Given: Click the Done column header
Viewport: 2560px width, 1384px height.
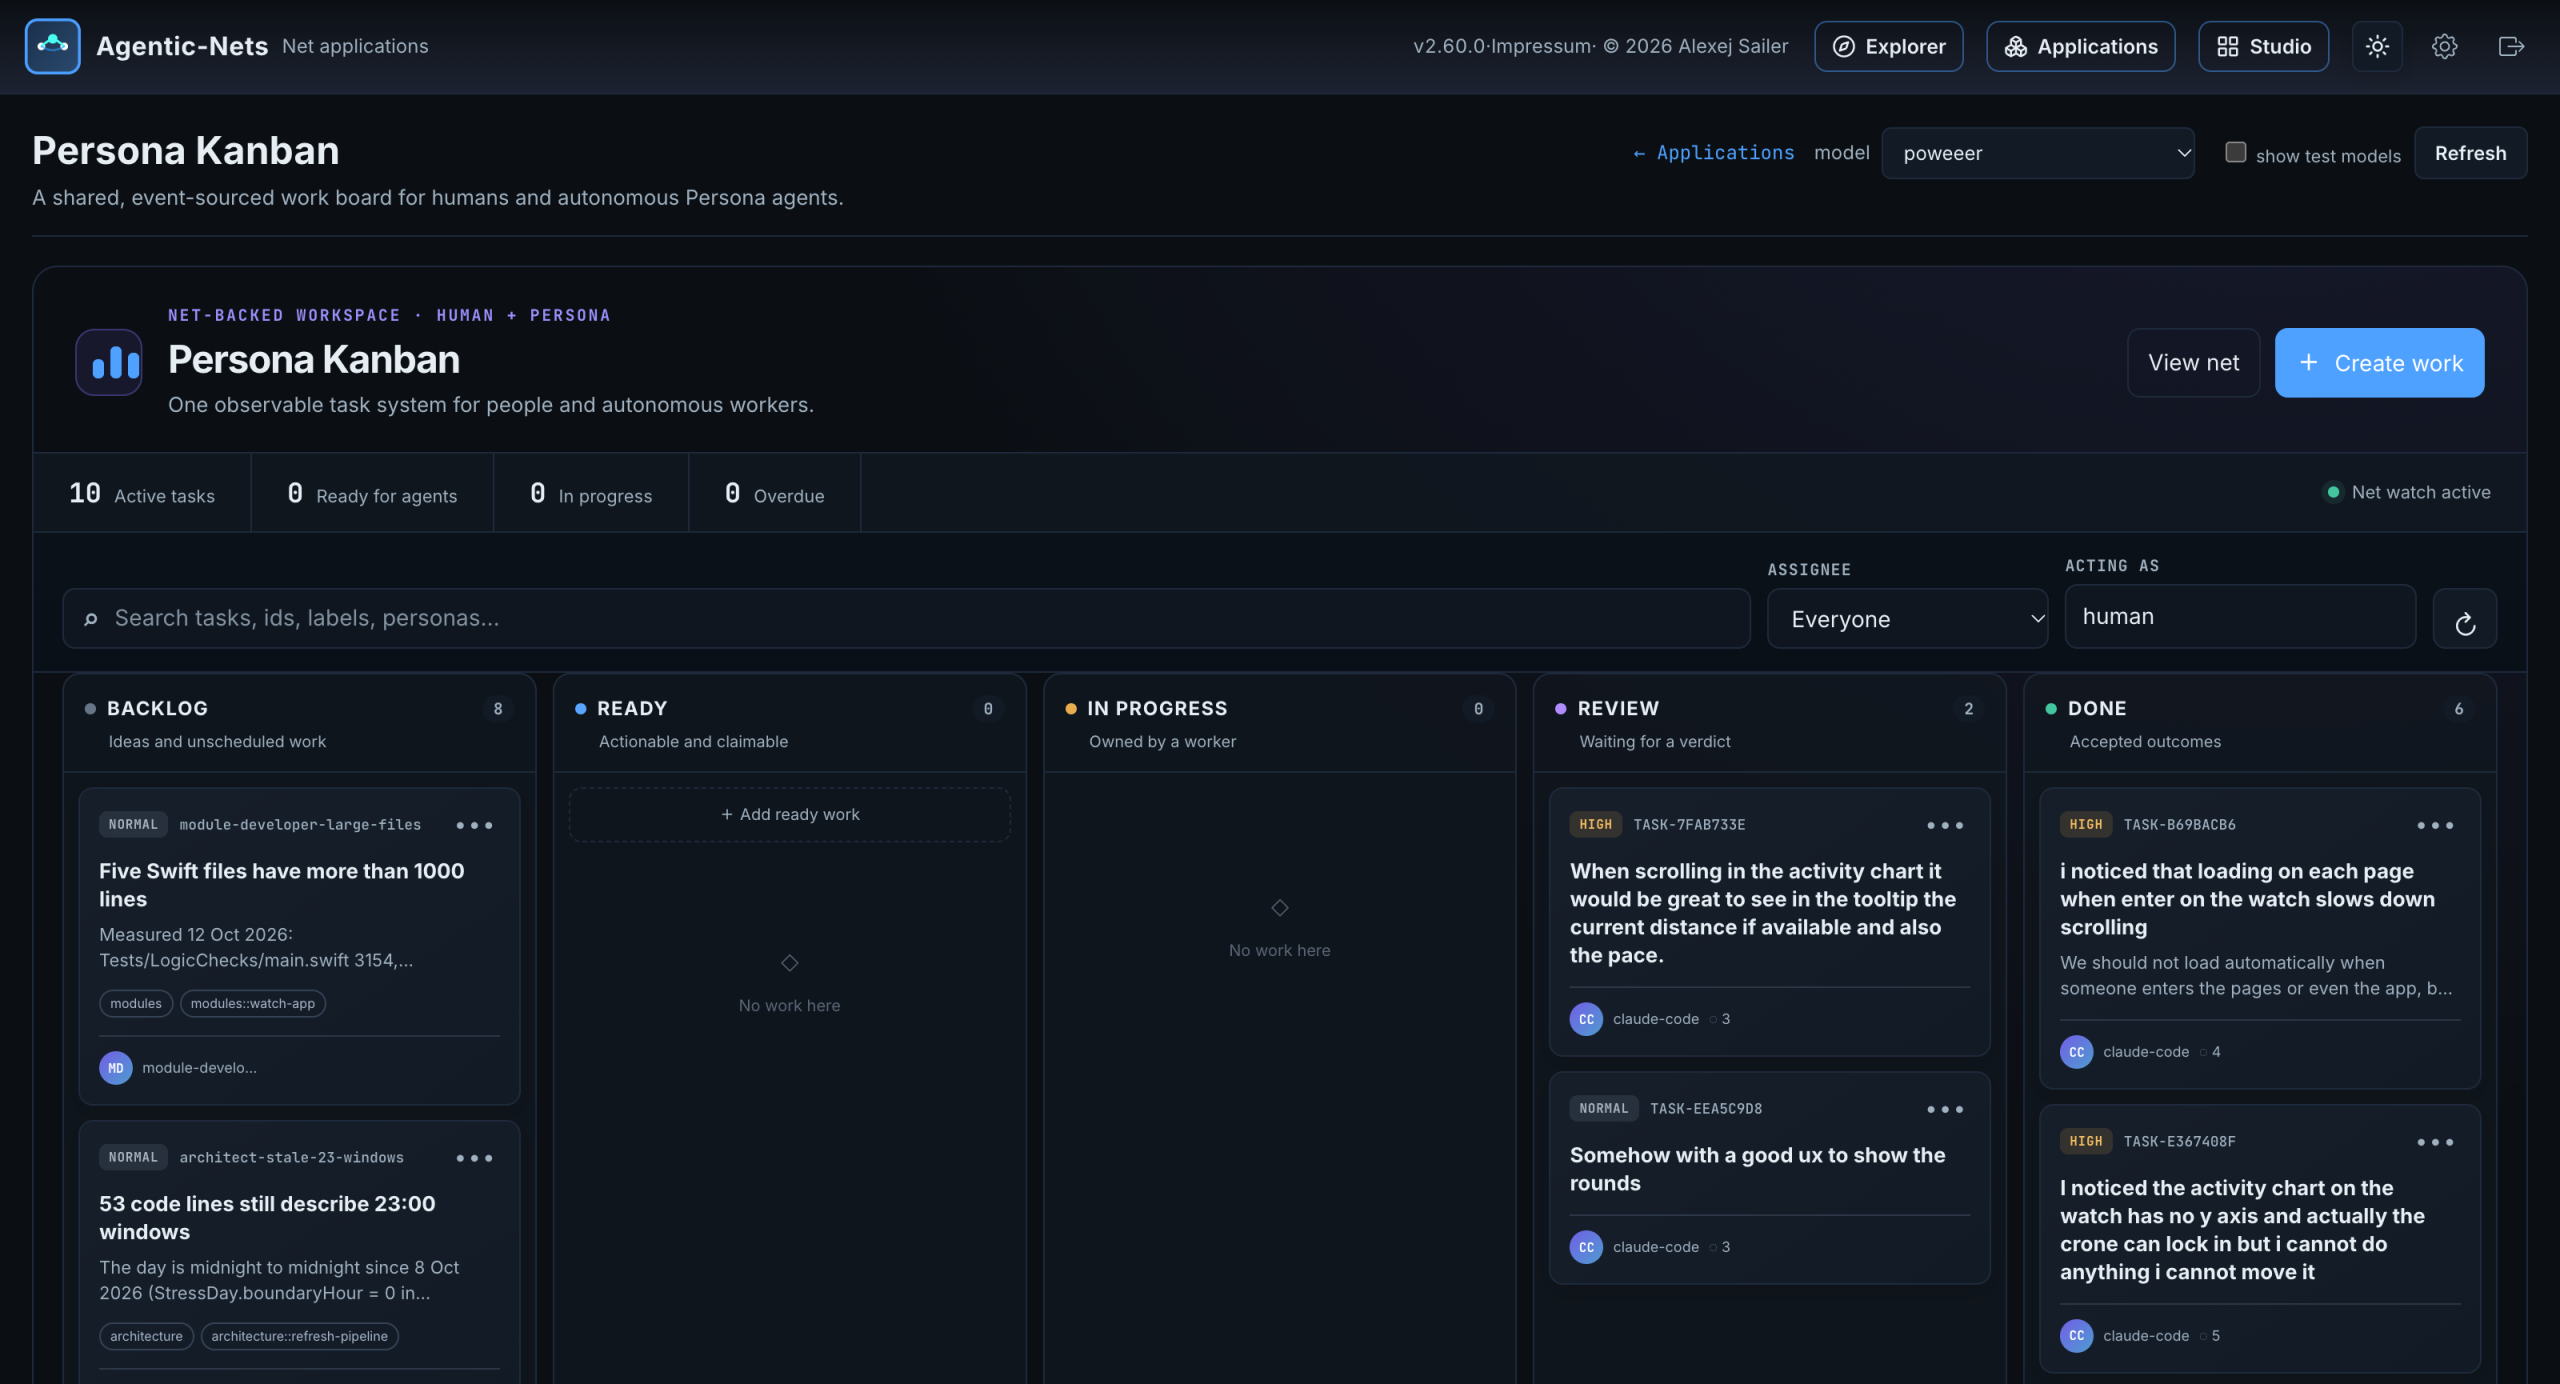Looking at the screenshot, I should coord(2260,723).
